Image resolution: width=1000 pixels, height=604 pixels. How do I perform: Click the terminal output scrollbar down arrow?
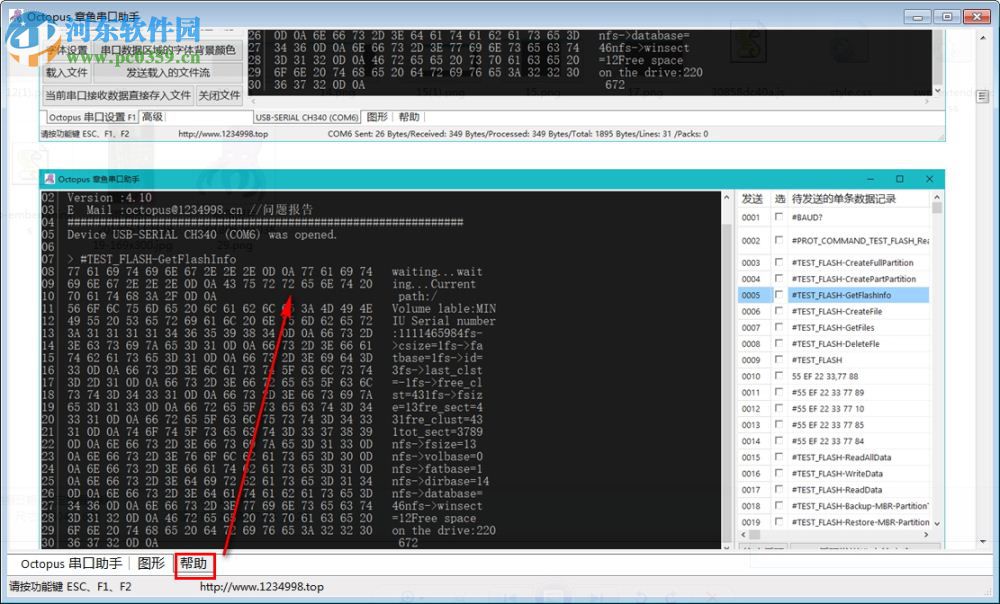(x=726, y=546)
